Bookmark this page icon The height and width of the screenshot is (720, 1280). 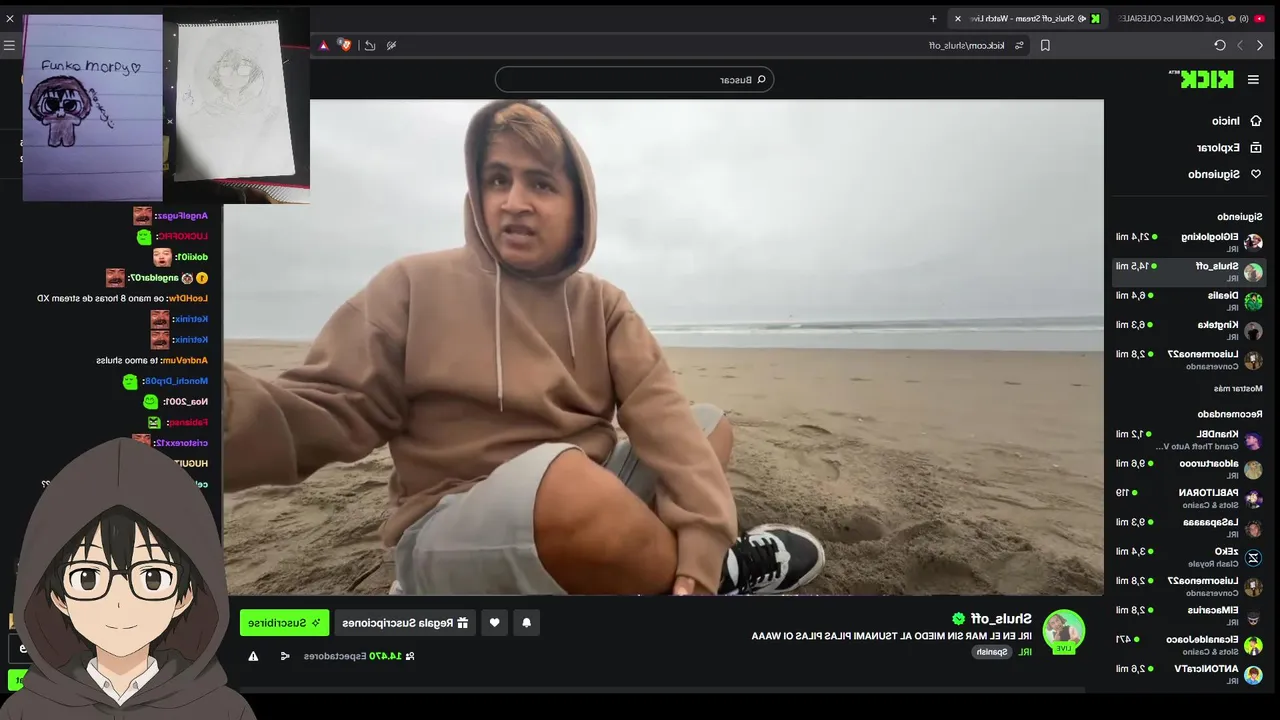tap(1045, 45)
